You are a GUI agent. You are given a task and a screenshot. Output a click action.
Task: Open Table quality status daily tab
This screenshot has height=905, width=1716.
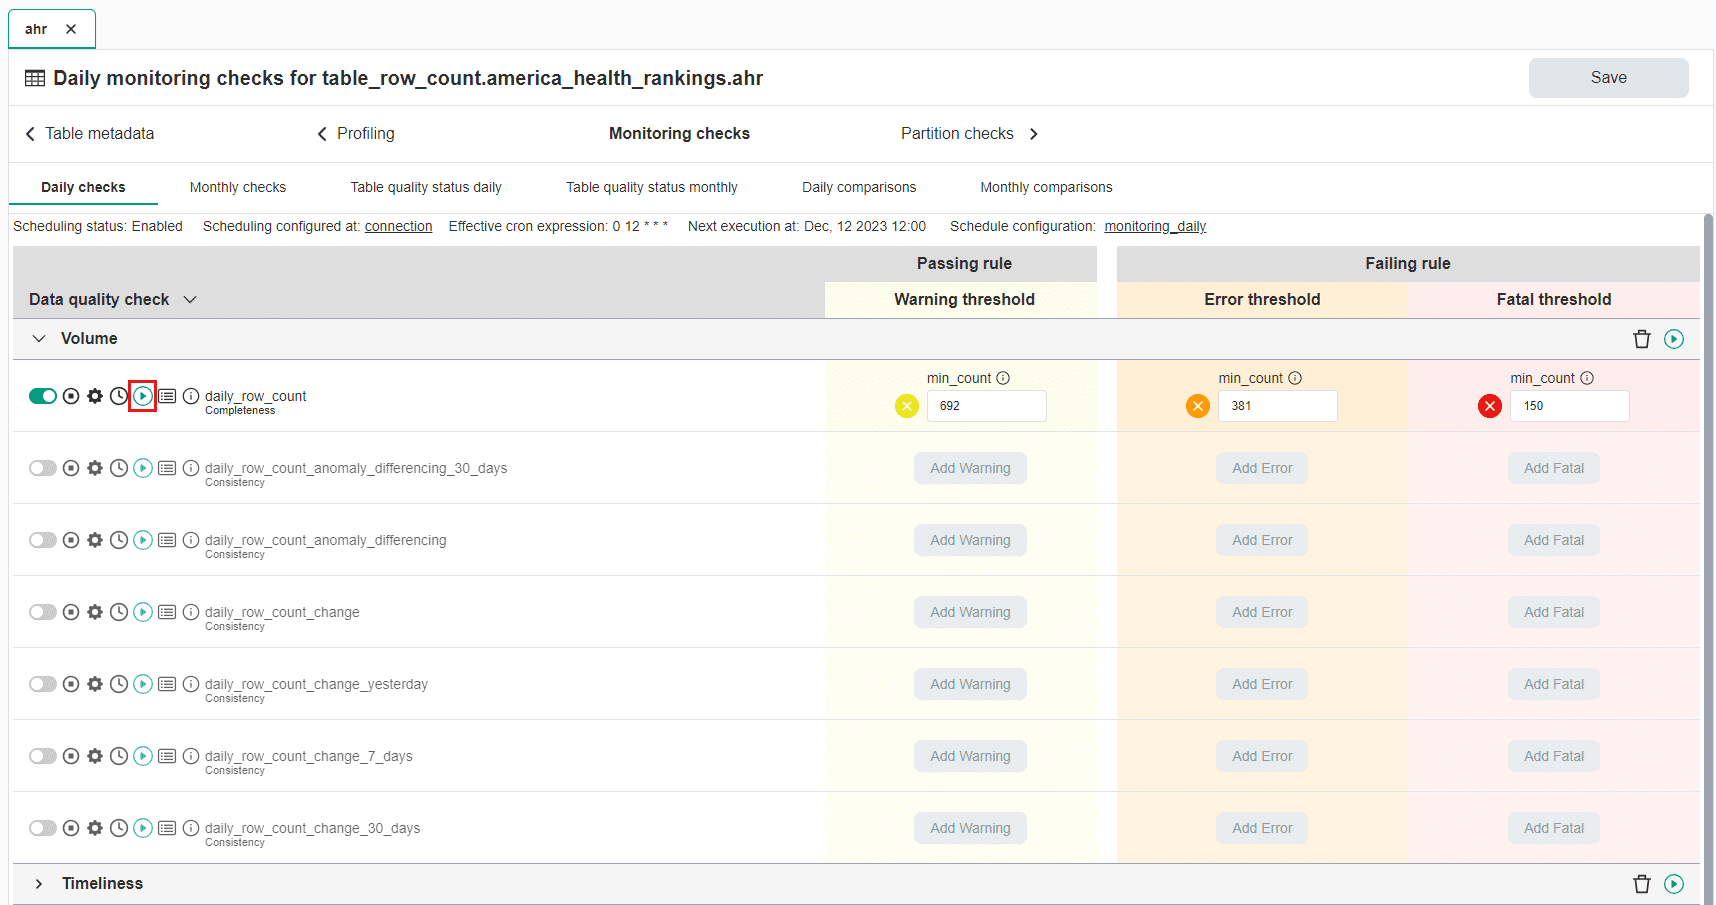pos(426,187)
